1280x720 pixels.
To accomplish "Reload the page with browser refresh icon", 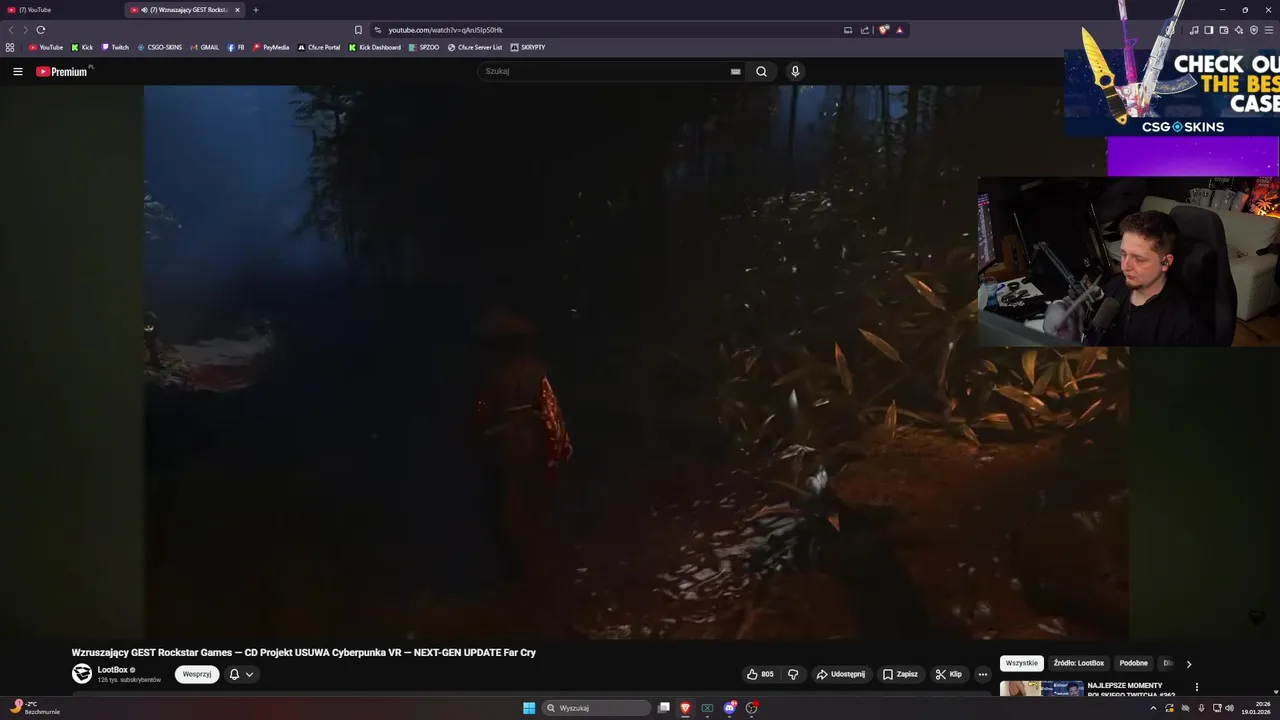I will (x=41, y=30).
